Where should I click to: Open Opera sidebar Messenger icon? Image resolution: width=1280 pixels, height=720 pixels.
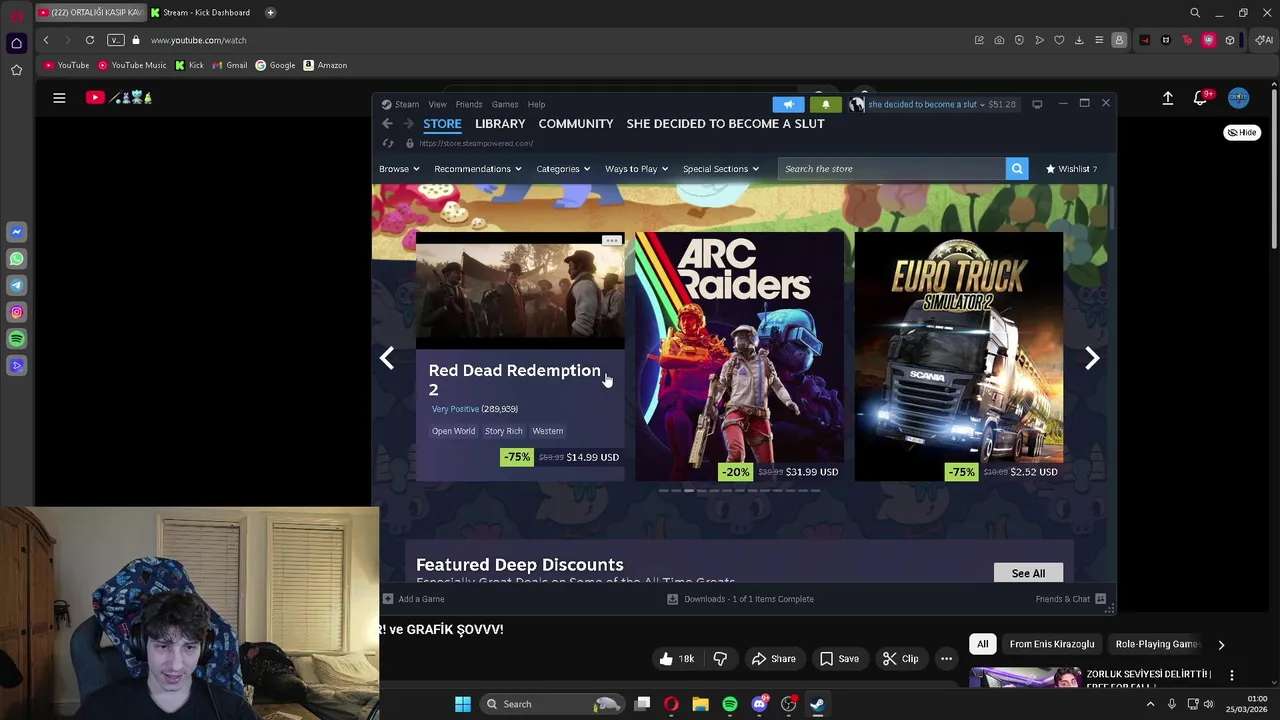16,232
